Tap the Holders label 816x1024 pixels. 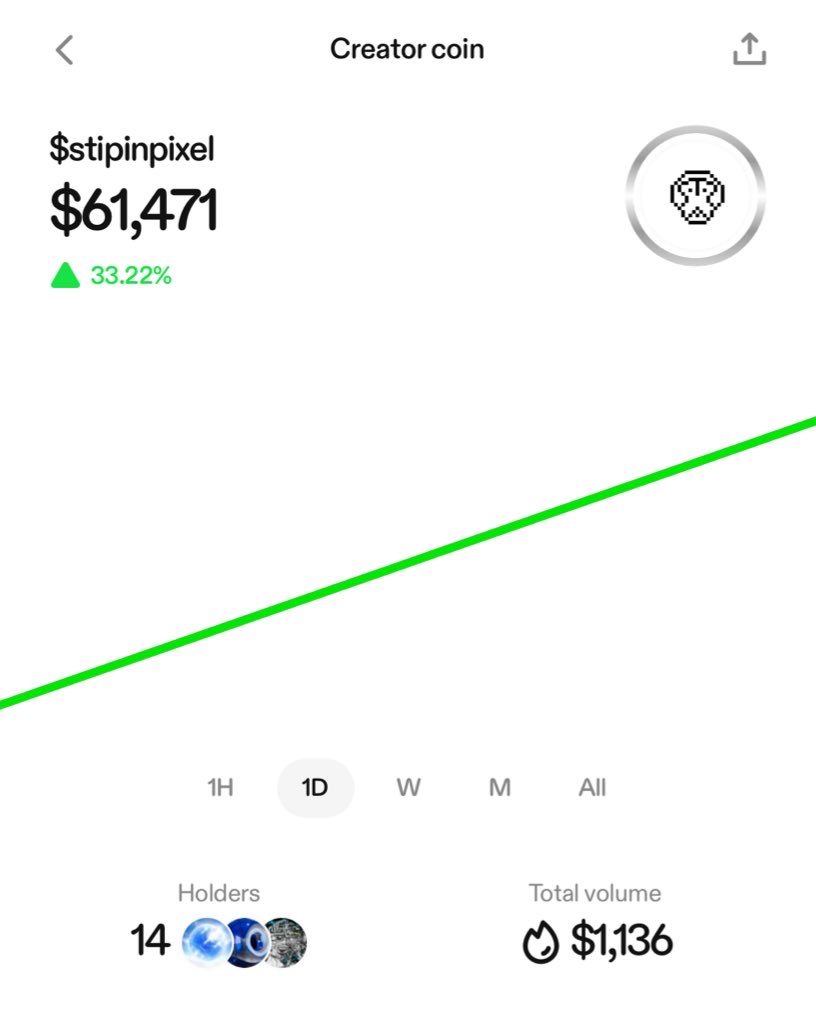click(218, 893)
